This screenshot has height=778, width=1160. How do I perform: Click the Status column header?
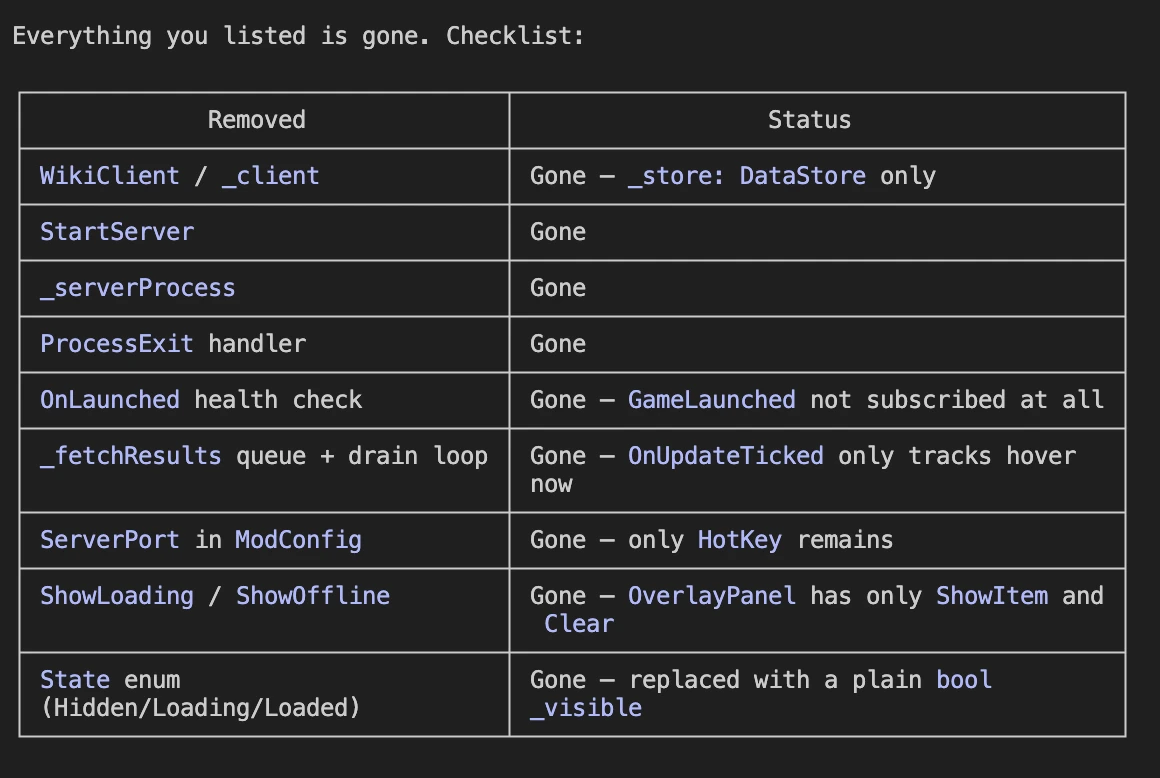[809, 120]
